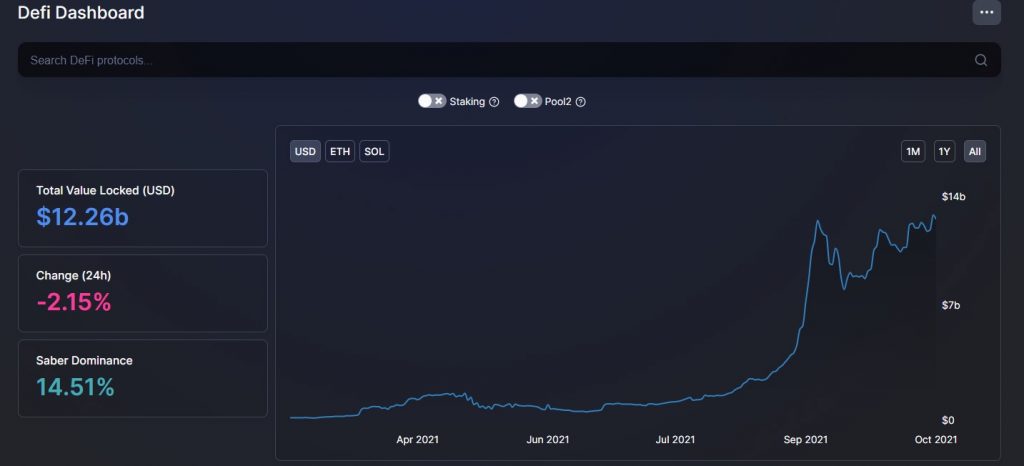Click the Change (24h) card
The width and height of the screenshot is (1024, 466).
(142, 293)
